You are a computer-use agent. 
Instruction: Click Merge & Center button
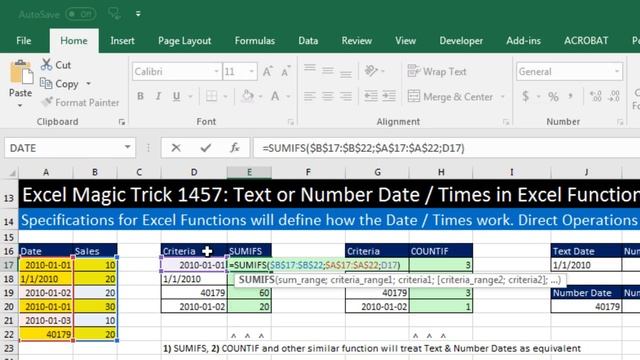click(x=450, y=97)
